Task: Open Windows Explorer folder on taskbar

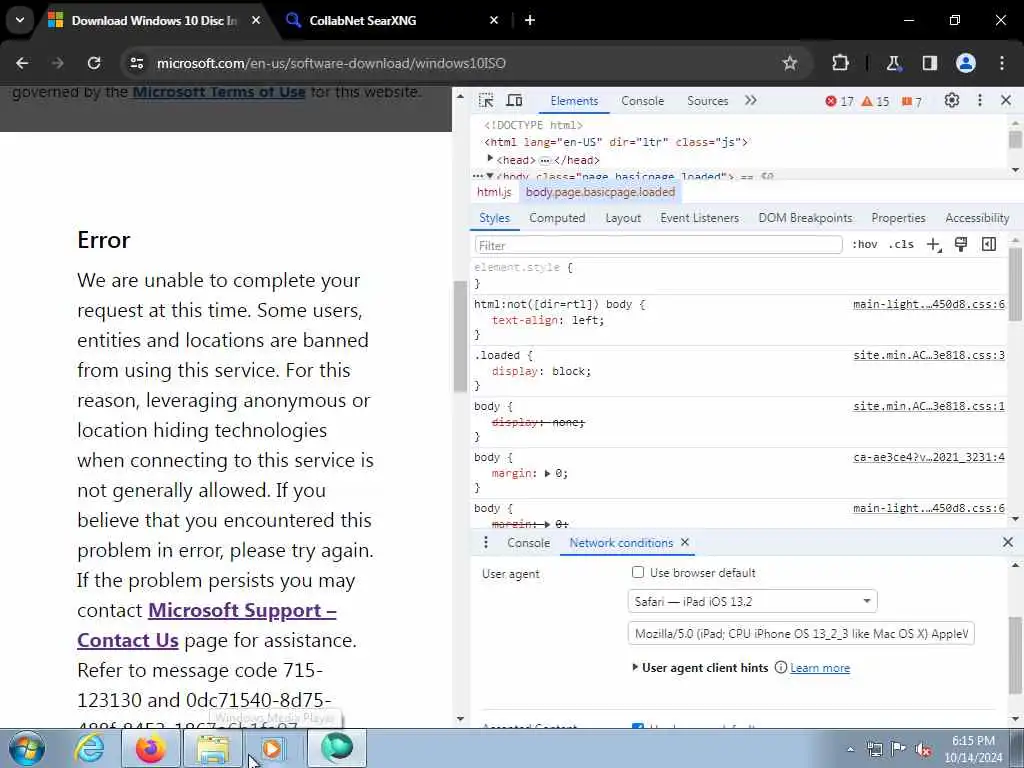Action: [x=213, y=748]
